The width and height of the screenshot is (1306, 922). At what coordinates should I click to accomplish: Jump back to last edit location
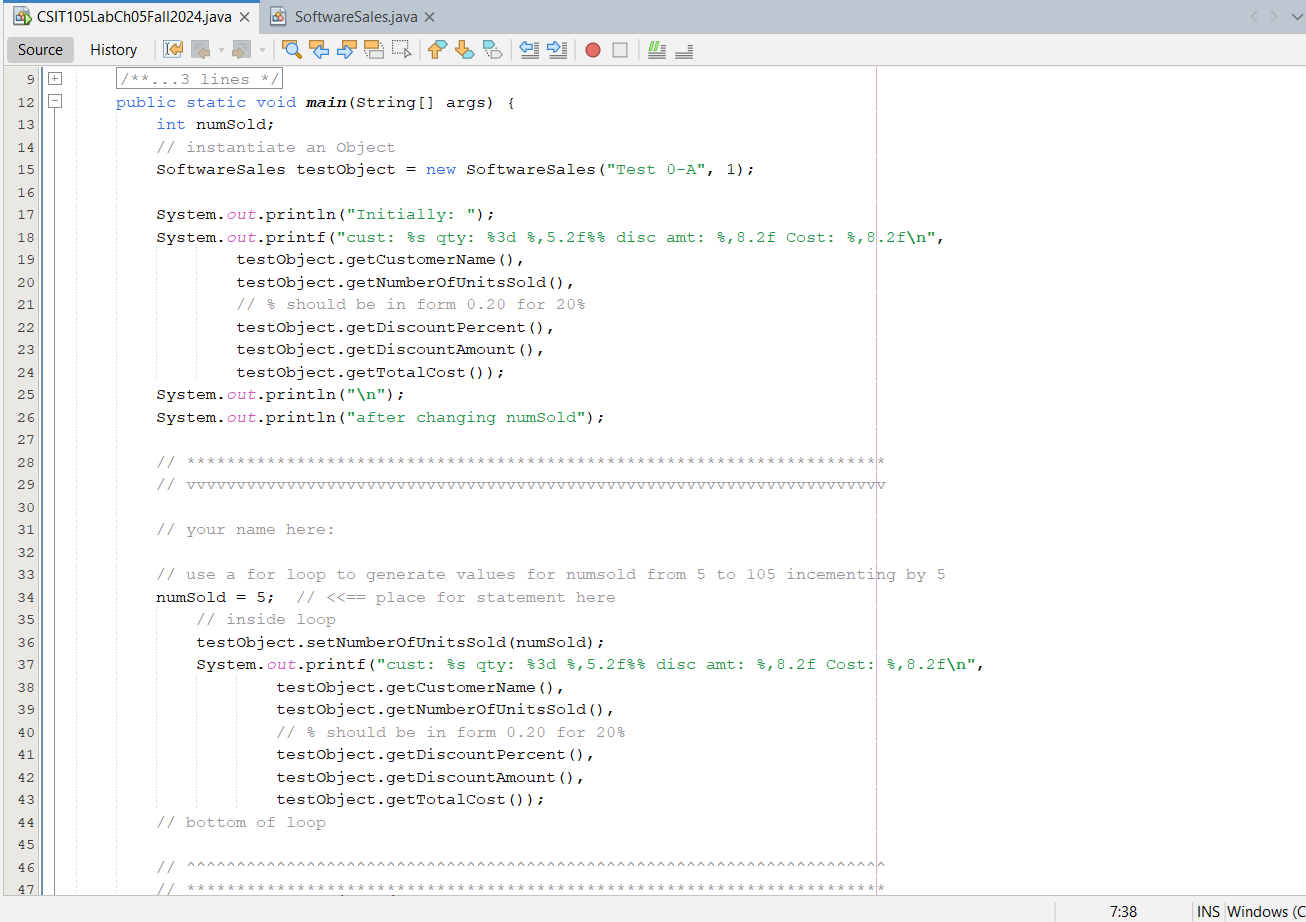click(173, 50)
